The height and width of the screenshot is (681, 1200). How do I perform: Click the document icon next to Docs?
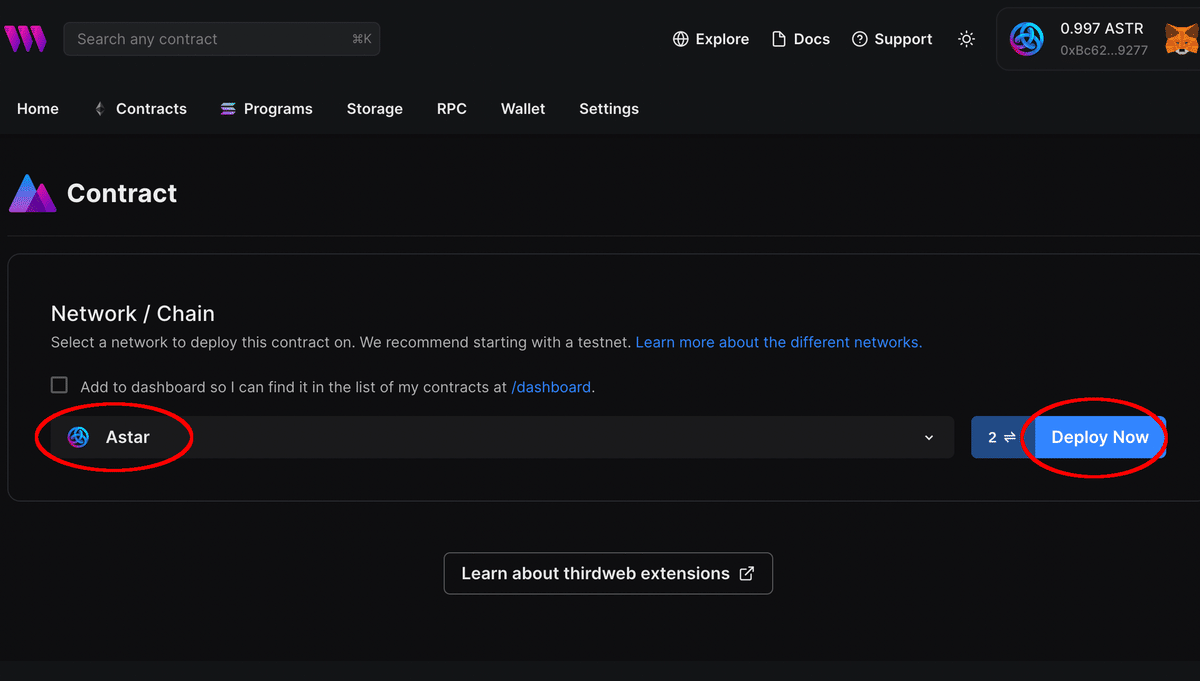tap(779, 39)
